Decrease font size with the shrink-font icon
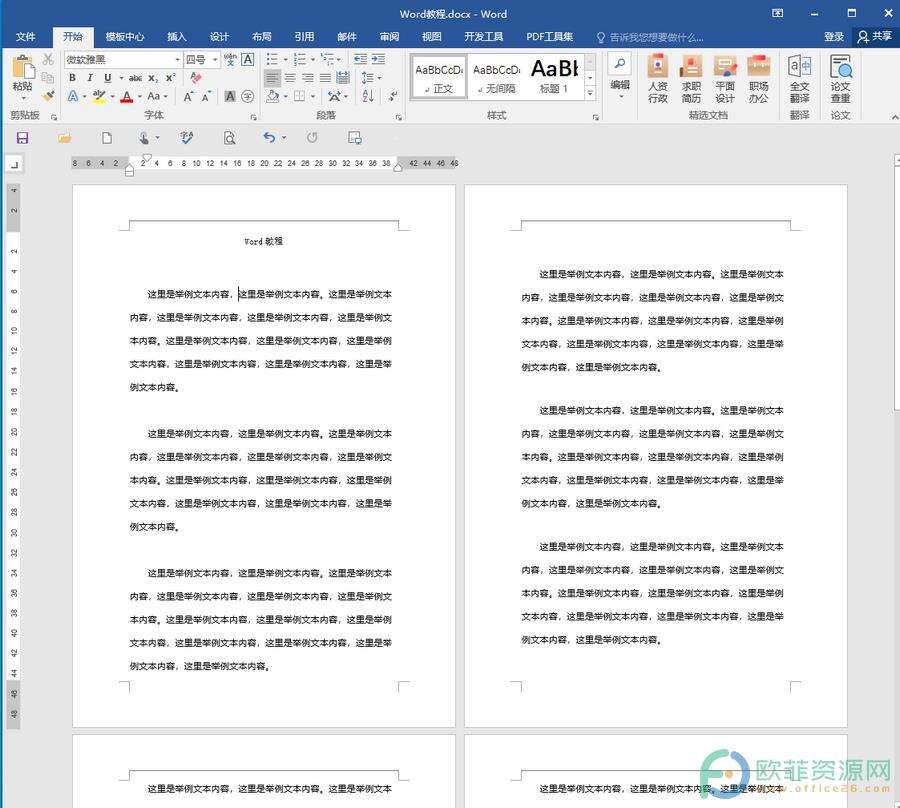The height and width of the screenshot is (808, 900). (205, 96)
